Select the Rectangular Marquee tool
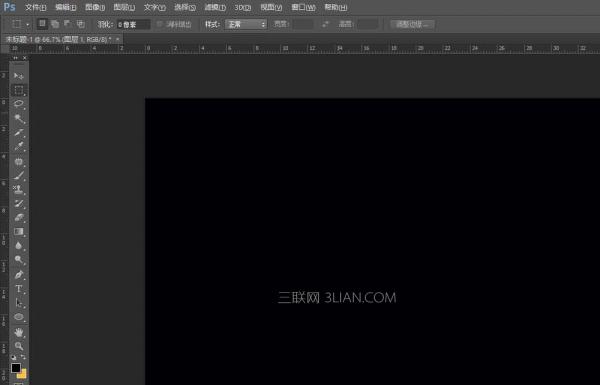Image resolution: width=600 pixels, height=385 pixels. [18, 90]
